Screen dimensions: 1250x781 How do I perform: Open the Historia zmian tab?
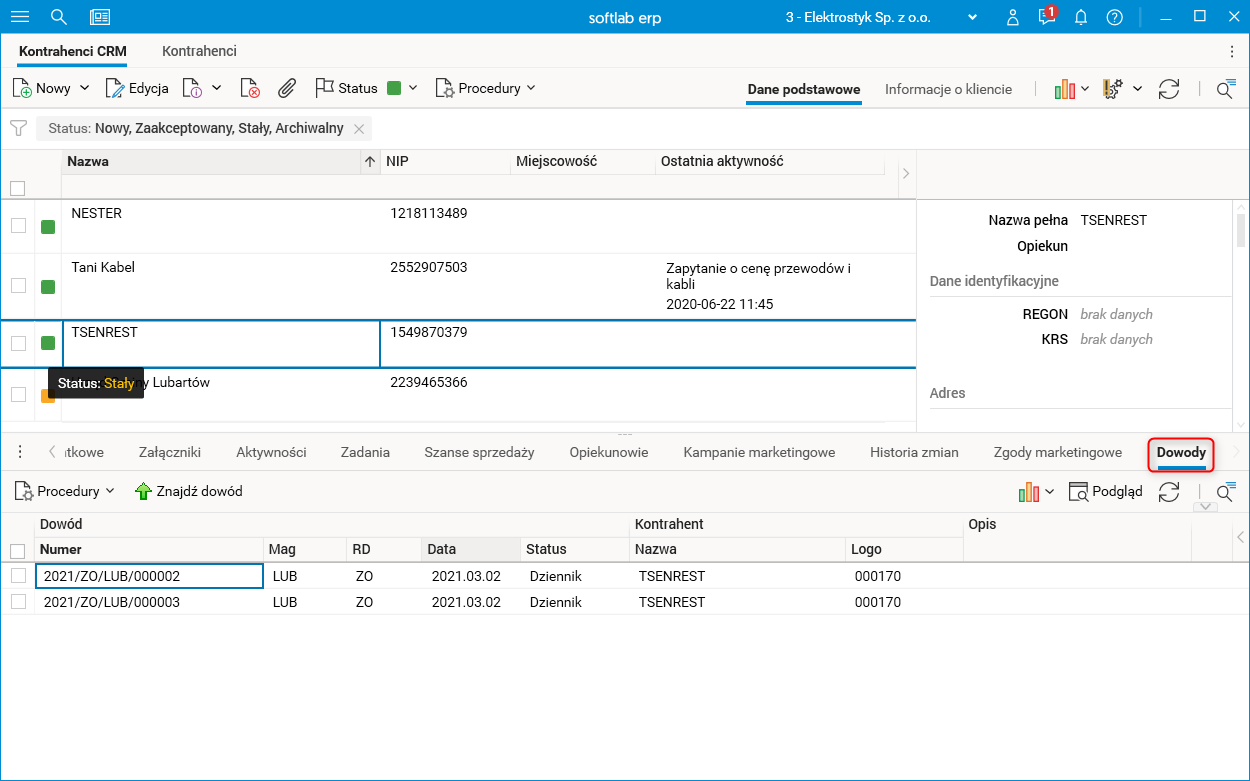point(914,452)
